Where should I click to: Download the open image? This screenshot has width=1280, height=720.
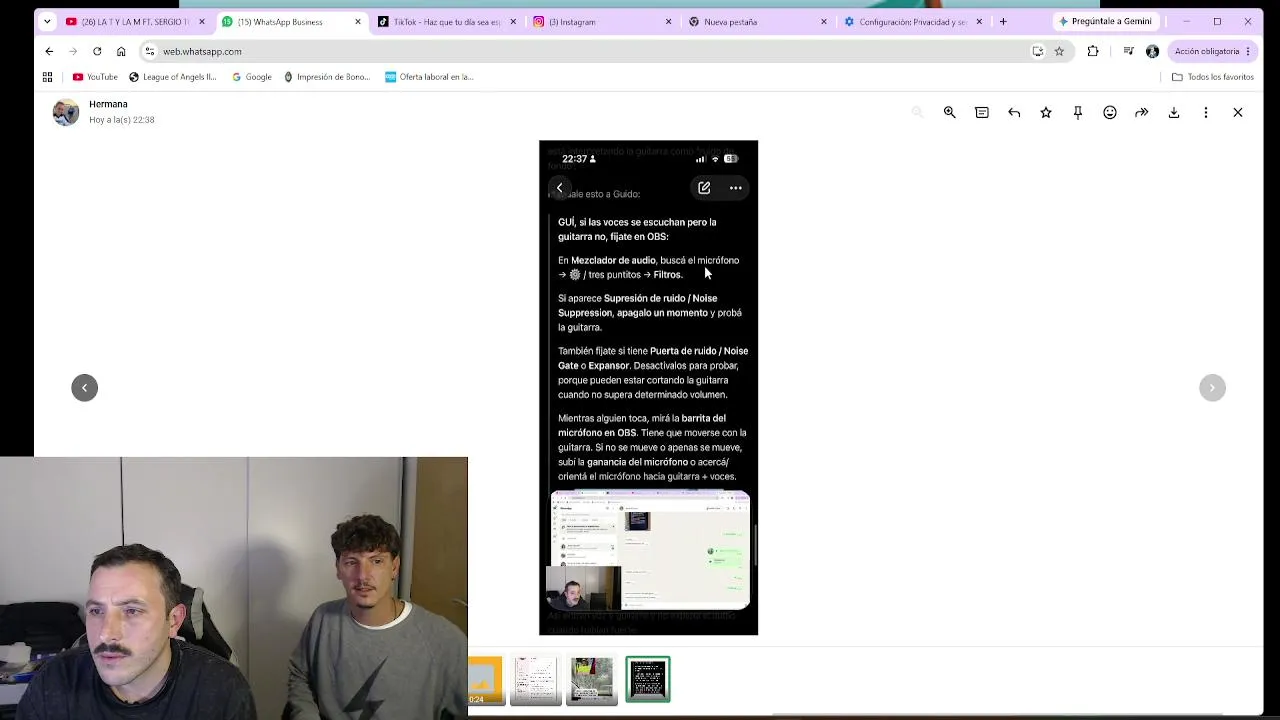click(1174, 113)
